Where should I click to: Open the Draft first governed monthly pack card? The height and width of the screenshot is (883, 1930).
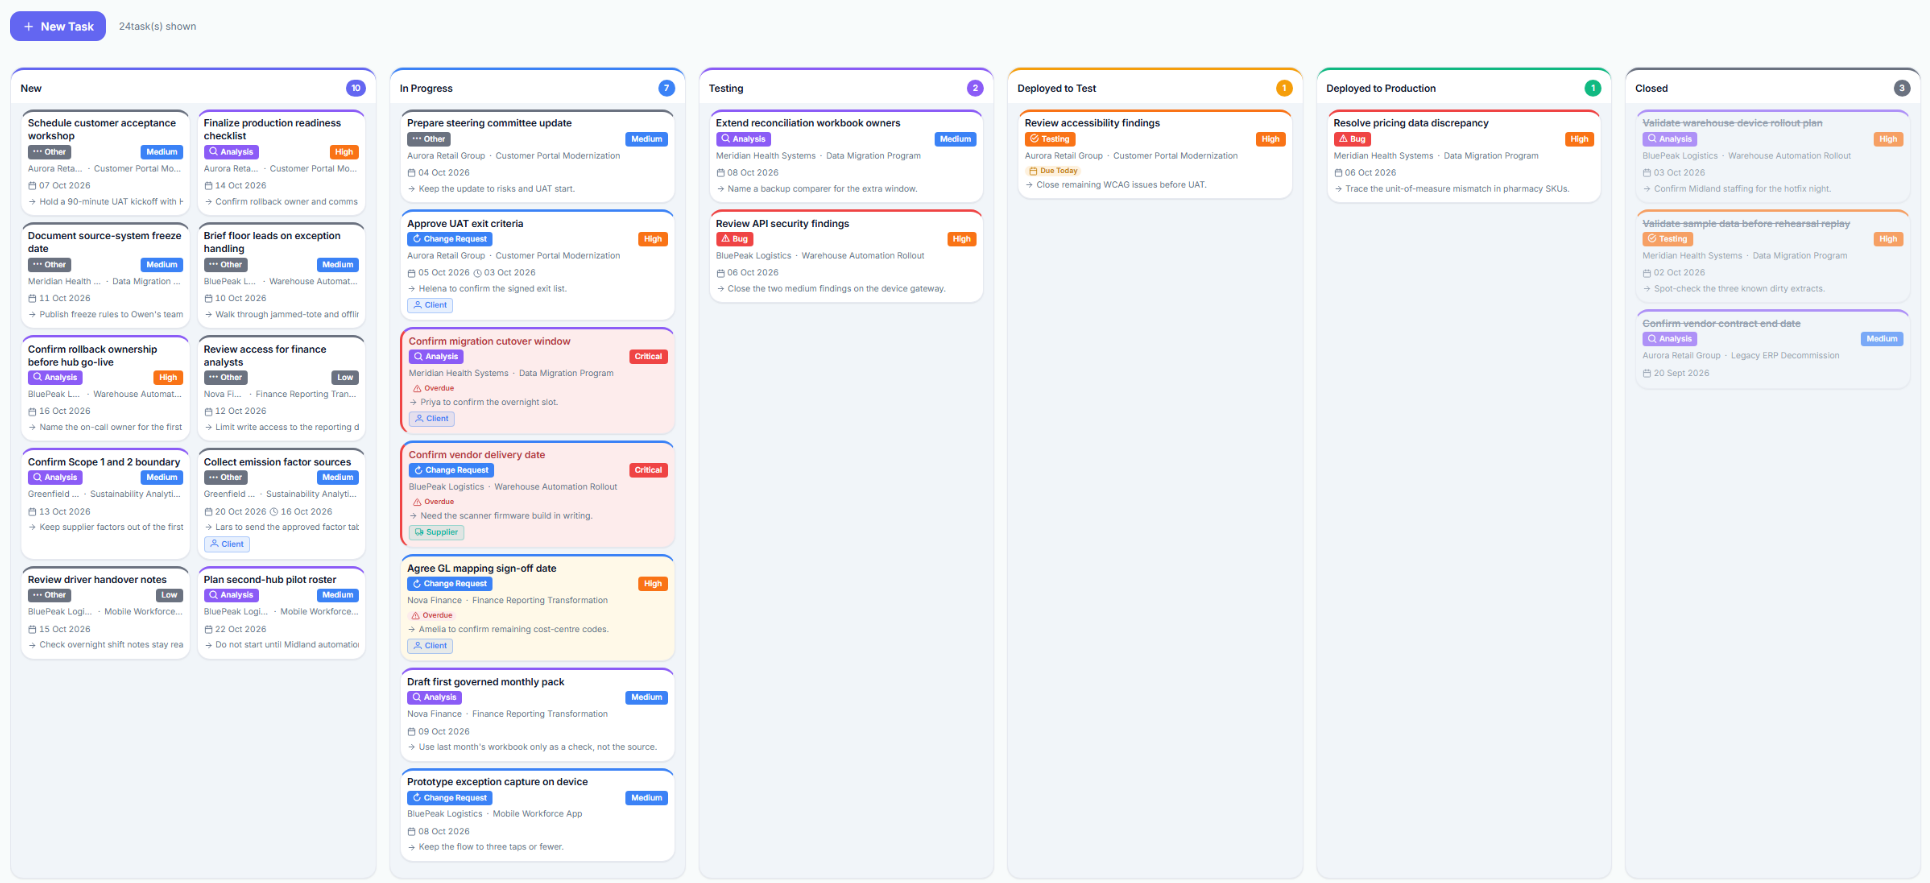(537, 715)
